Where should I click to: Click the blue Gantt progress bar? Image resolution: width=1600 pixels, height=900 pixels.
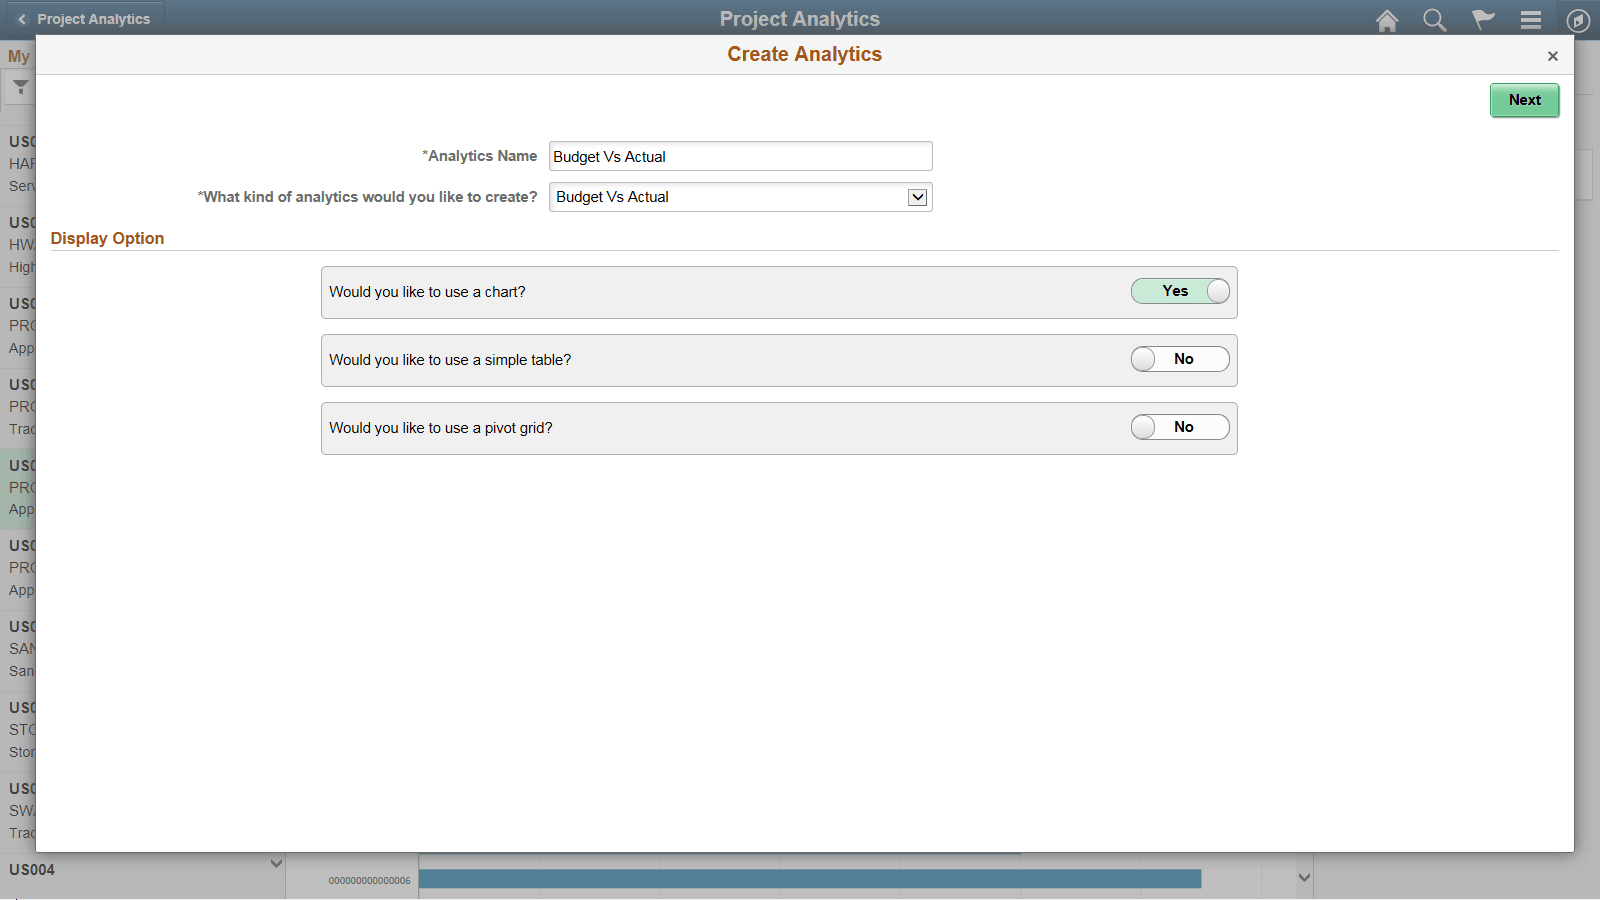[812, 879]
